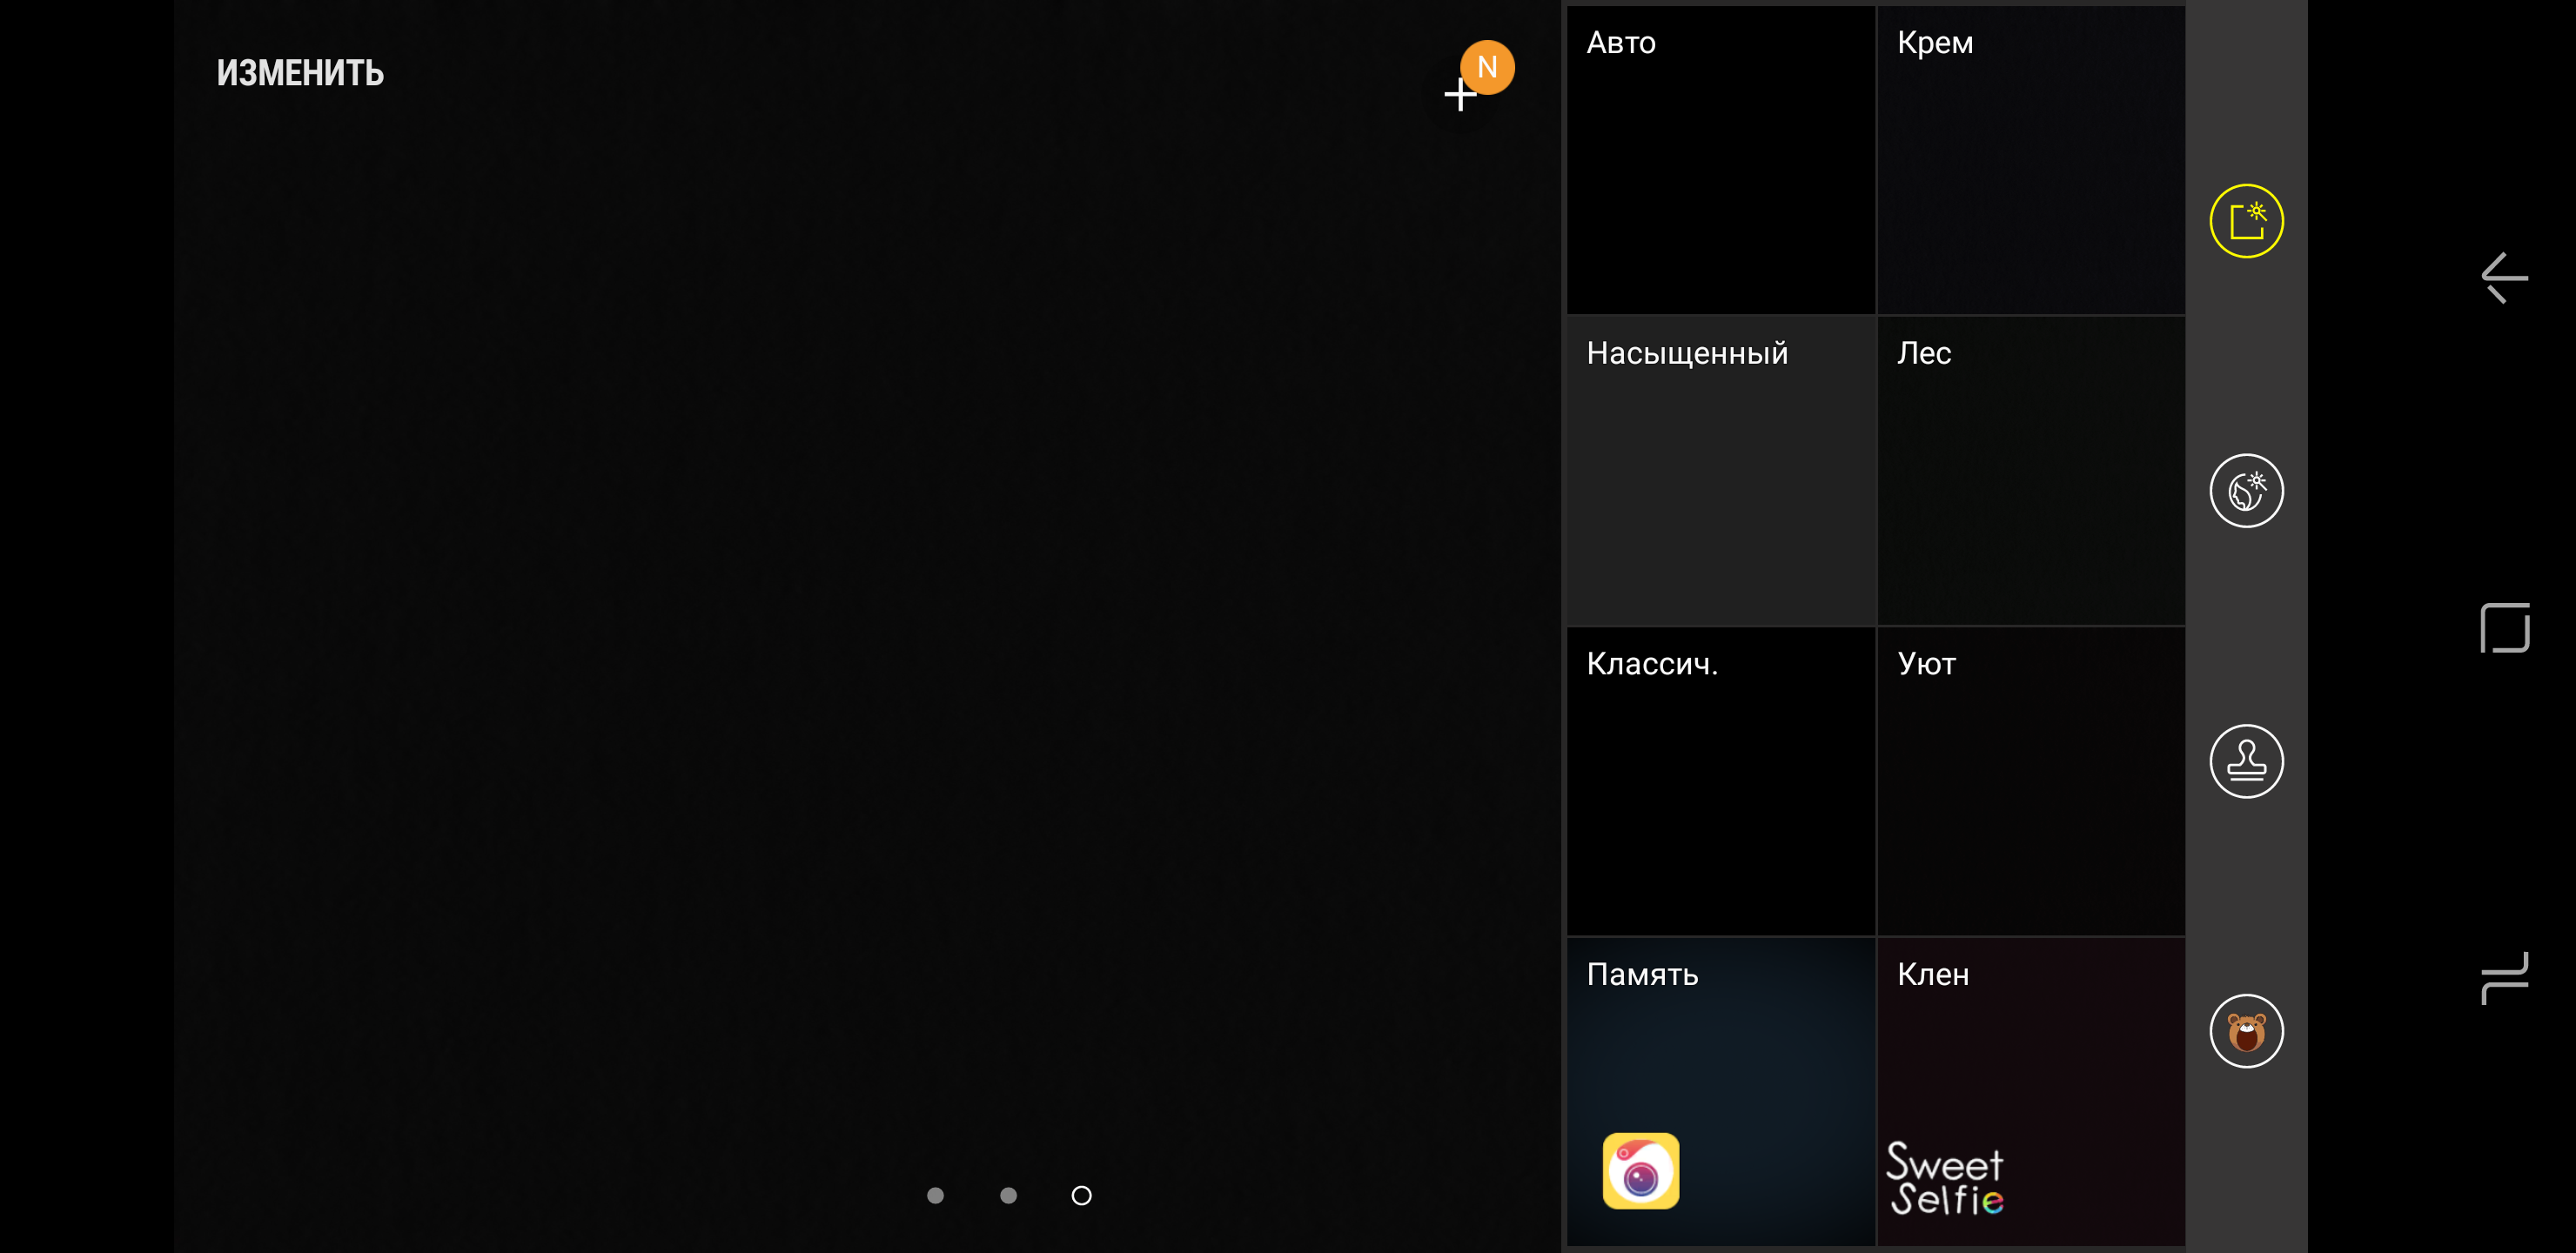Open the face beauty effects icon
The height and width of the screenshot is (1253, 2576).
click(2246, 491)
